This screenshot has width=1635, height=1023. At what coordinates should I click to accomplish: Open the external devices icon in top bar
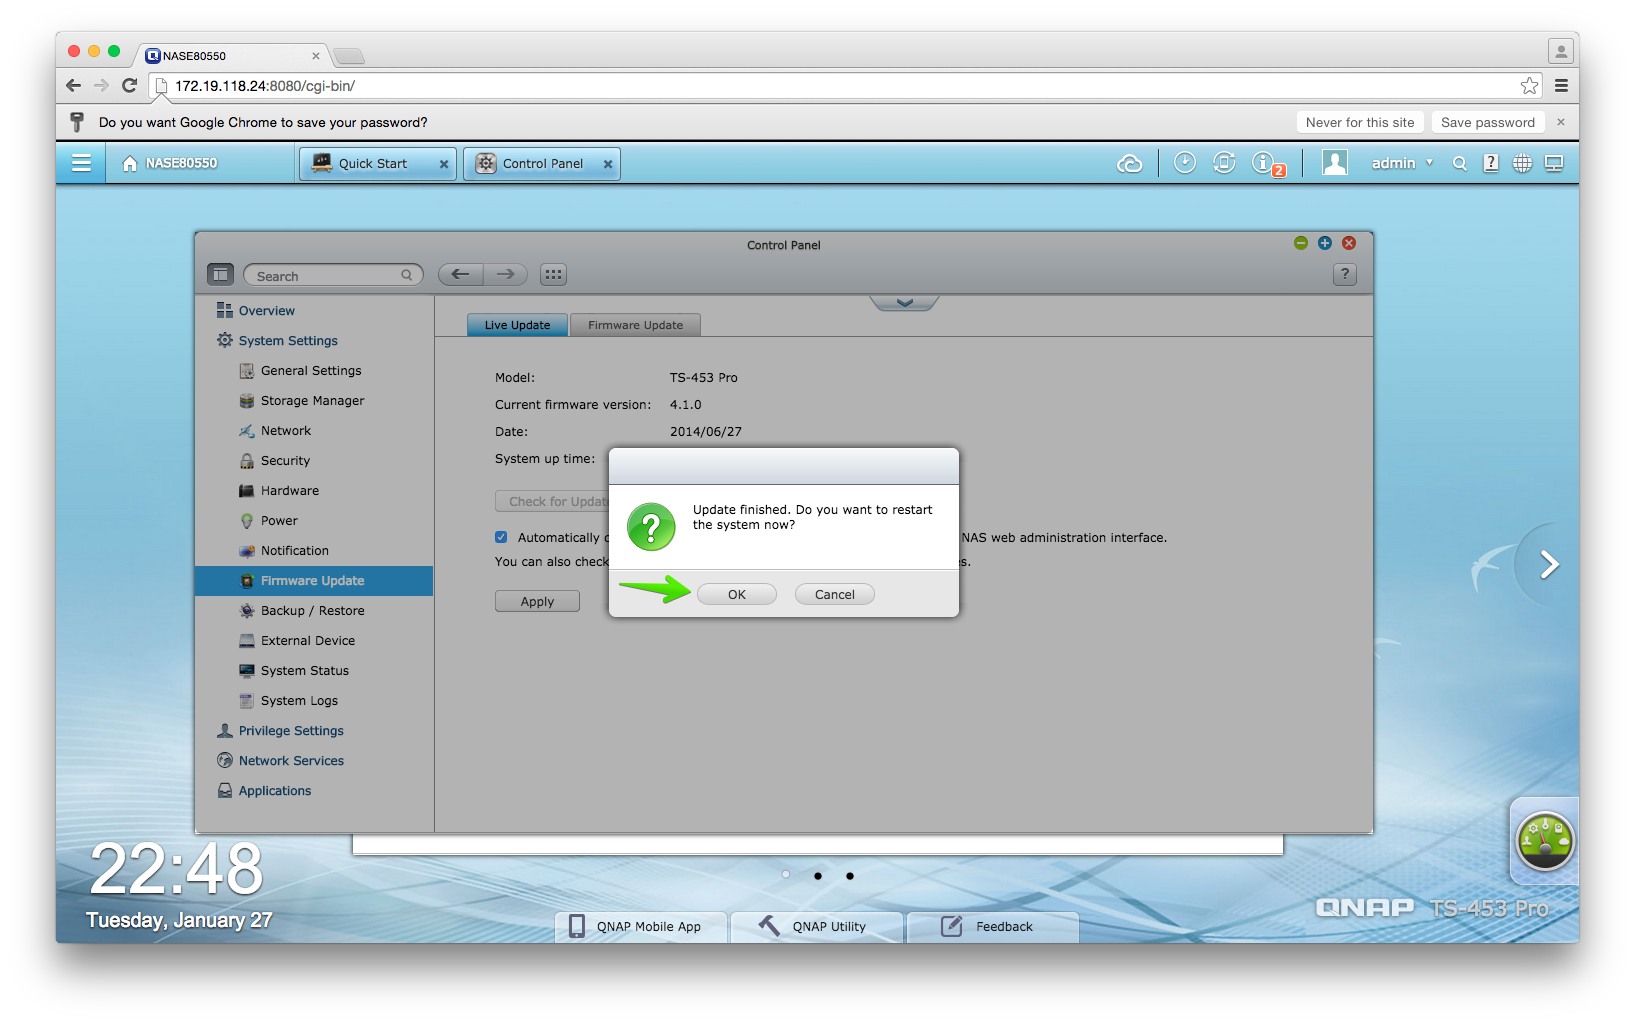coord(1224,162)
